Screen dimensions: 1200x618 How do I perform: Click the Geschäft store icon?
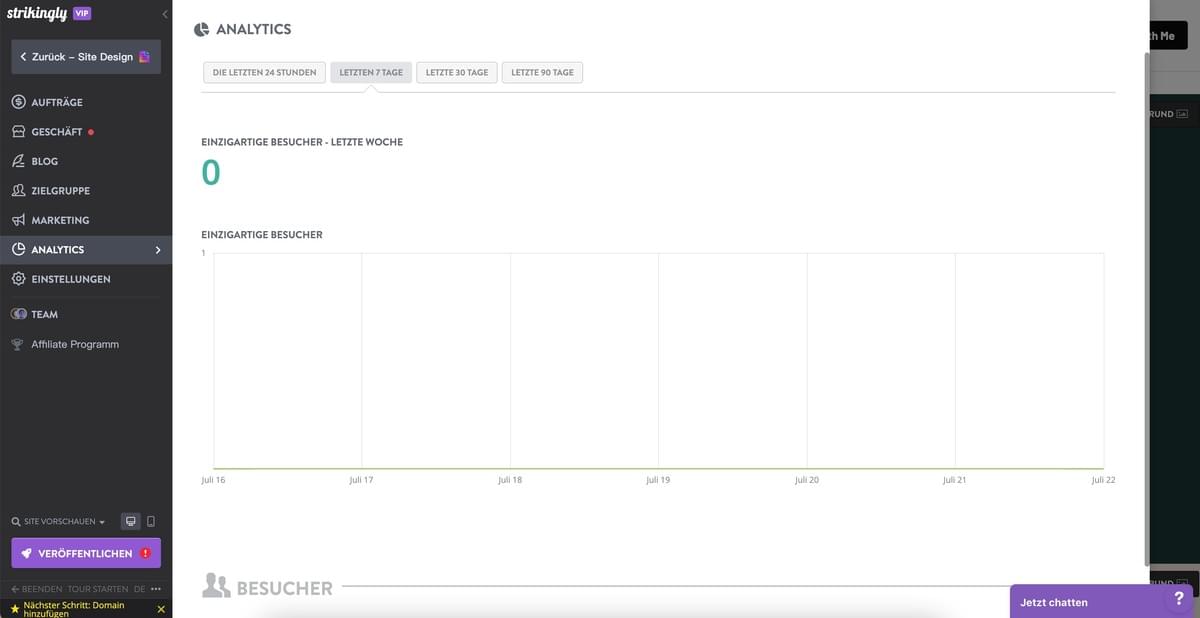(x=18, y=132)
